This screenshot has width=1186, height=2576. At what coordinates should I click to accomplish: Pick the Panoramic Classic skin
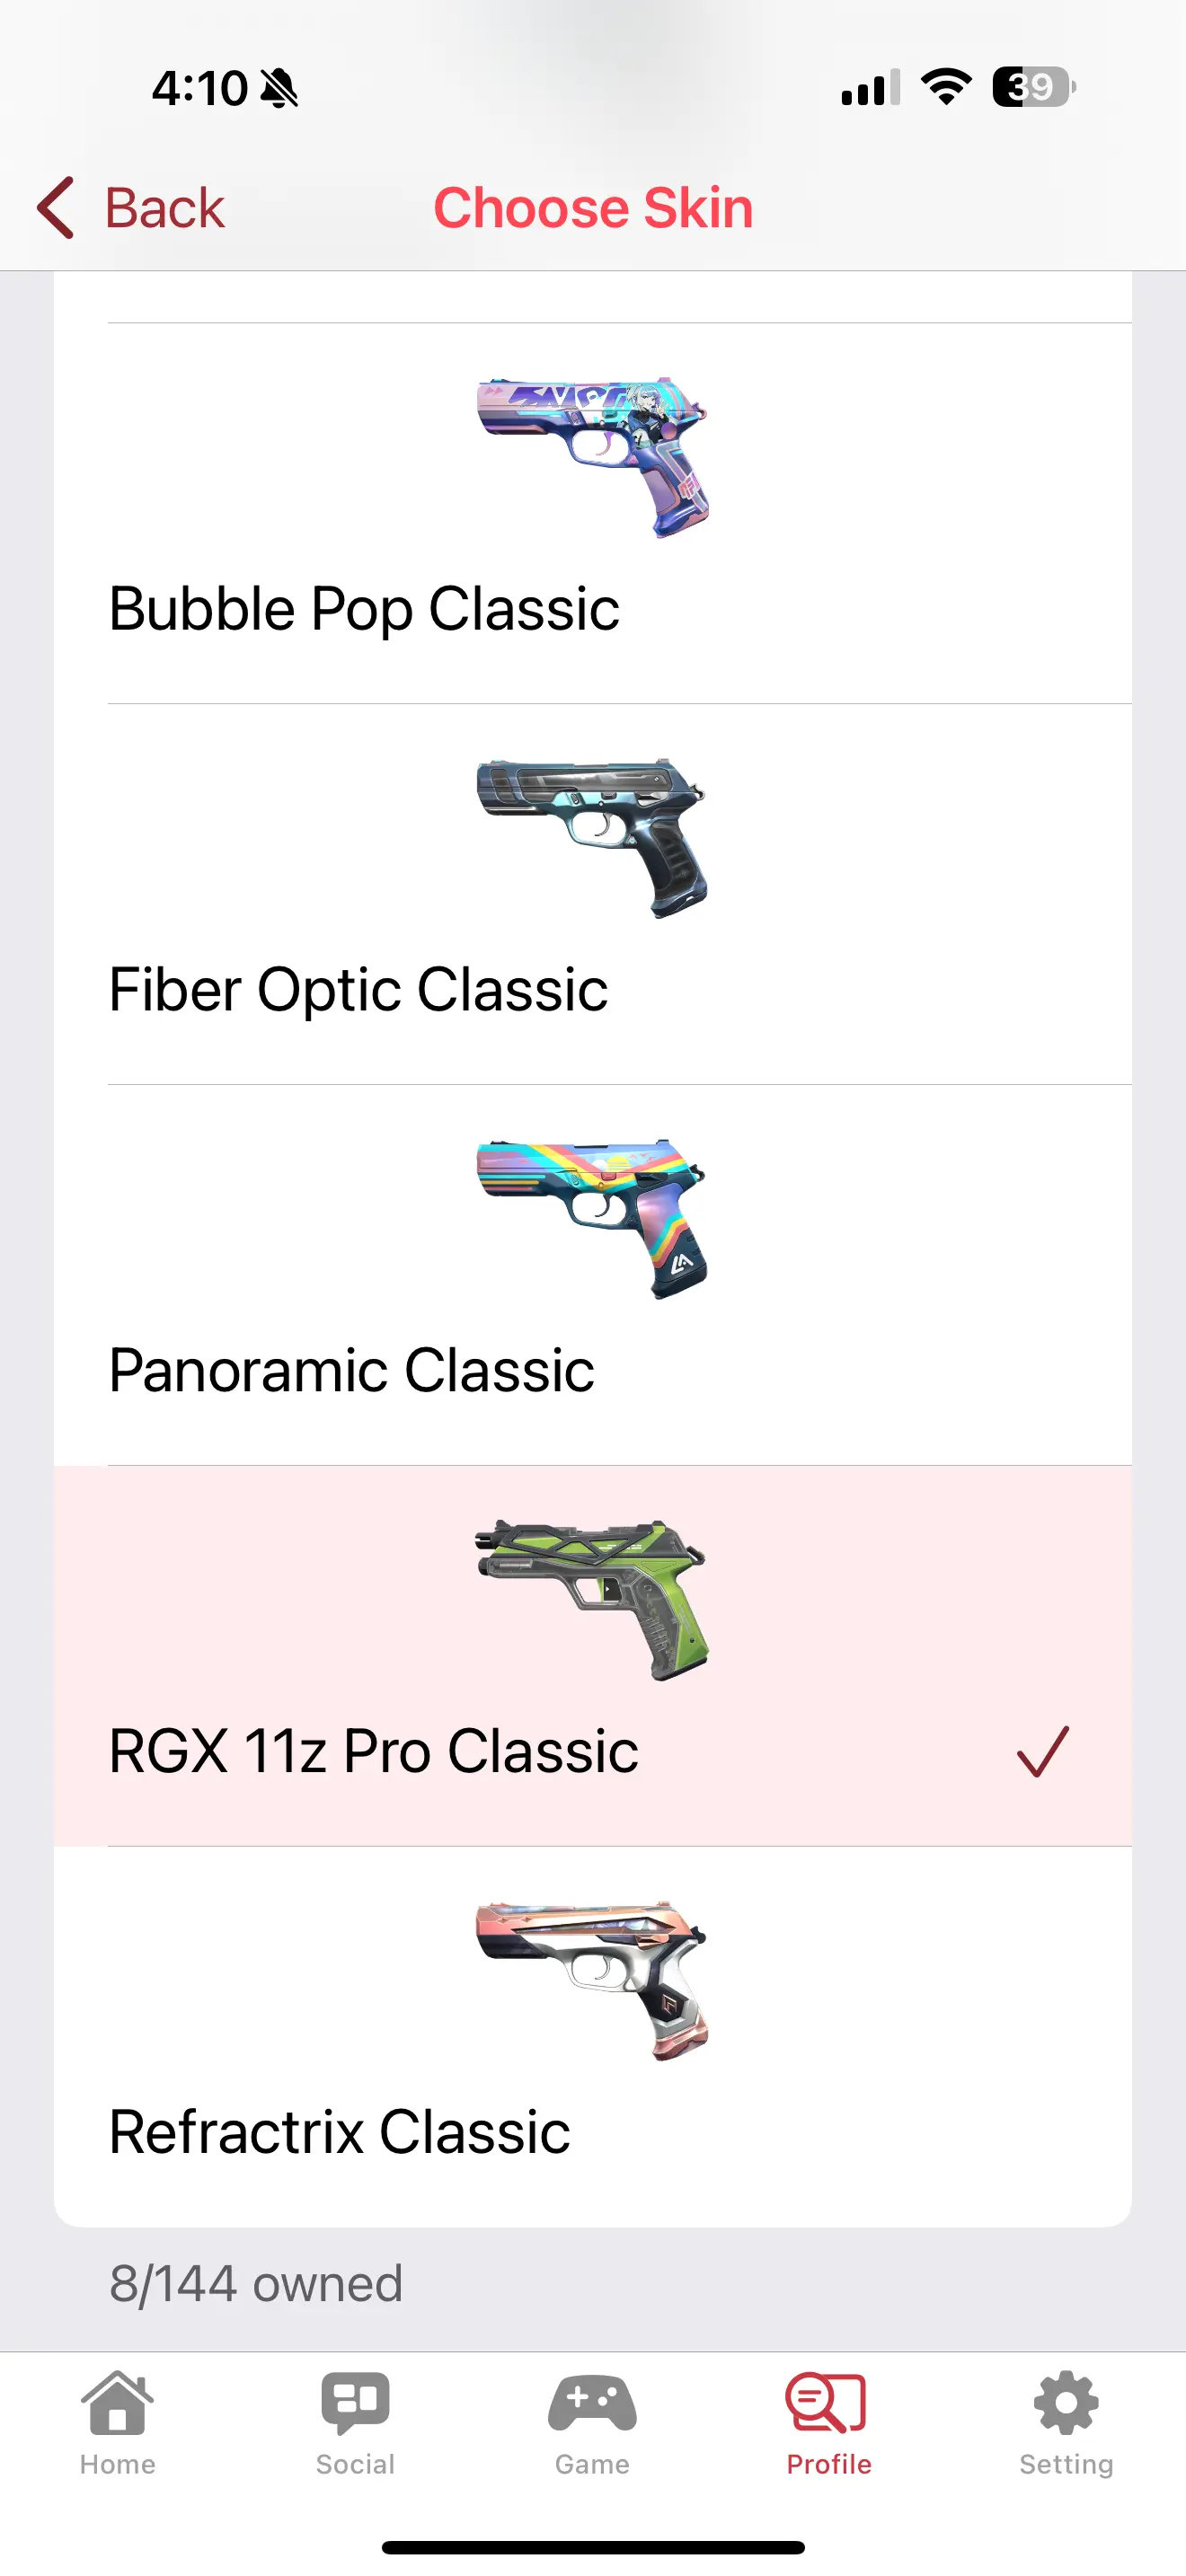pos(351,1371)
